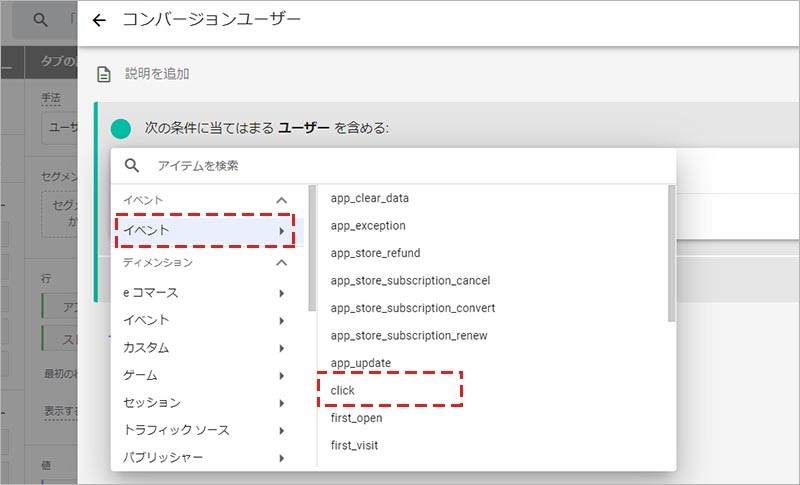800x485 pixels.
Task: Click the teal circle condition indicator
Action: [121, 128]
